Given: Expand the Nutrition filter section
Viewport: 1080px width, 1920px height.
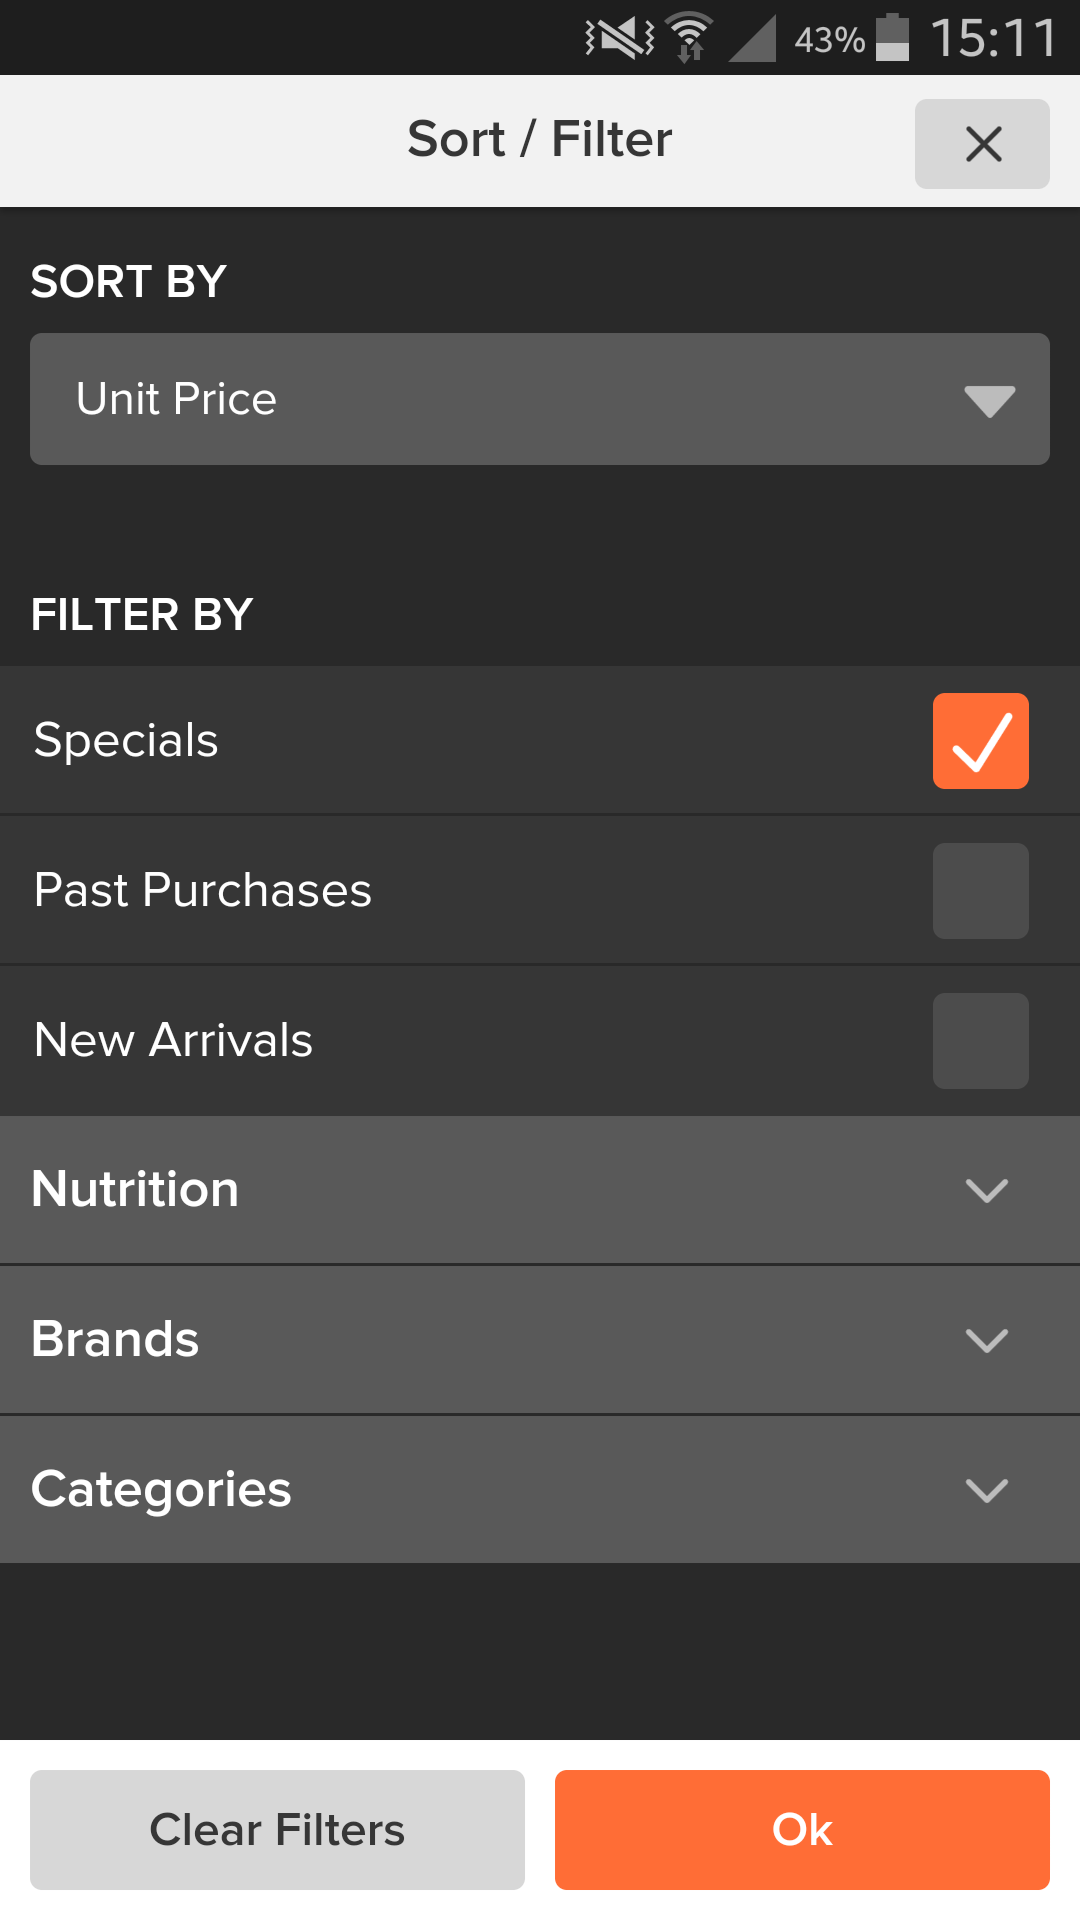Looking at the screenshot, I should 540,1190.
